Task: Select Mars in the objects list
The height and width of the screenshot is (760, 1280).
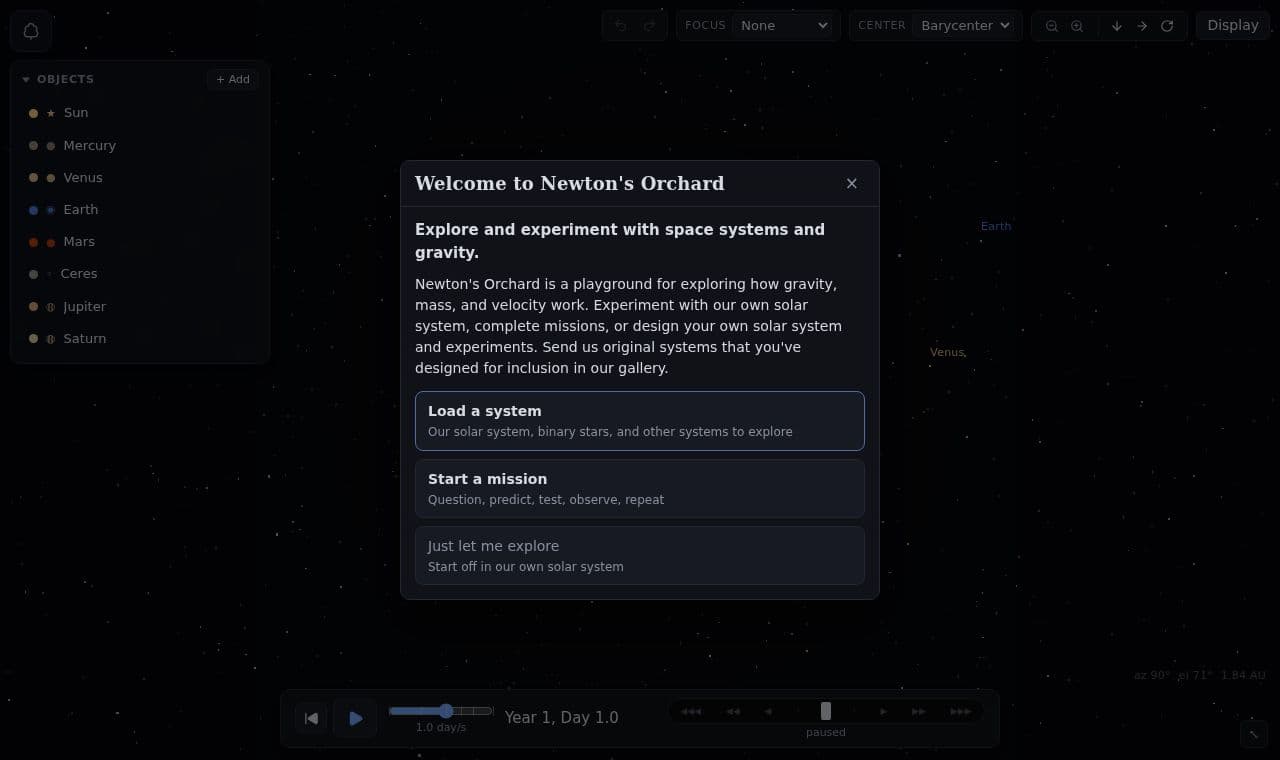Action: pos(140,241)
